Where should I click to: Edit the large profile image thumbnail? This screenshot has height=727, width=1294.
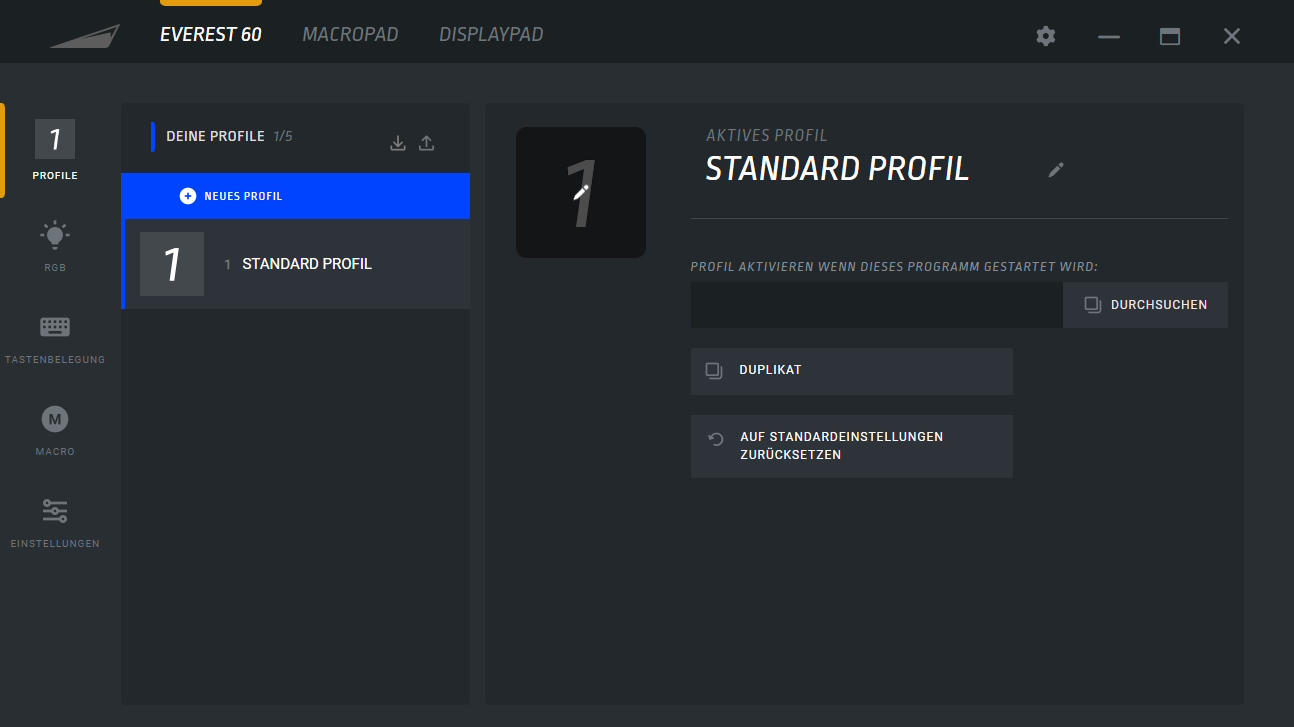tap(581, 192)
